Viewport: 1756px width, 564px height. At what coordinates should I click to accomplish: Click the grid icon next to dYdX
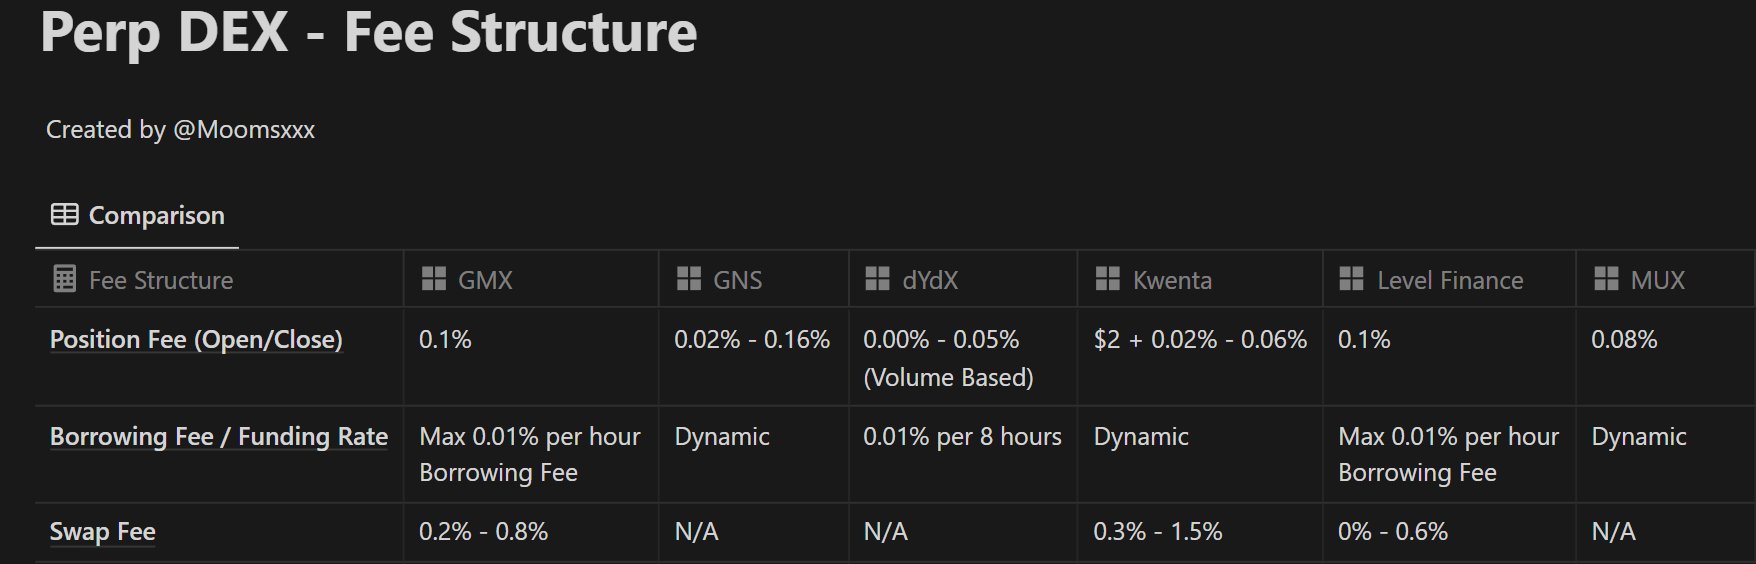[877, 279]
